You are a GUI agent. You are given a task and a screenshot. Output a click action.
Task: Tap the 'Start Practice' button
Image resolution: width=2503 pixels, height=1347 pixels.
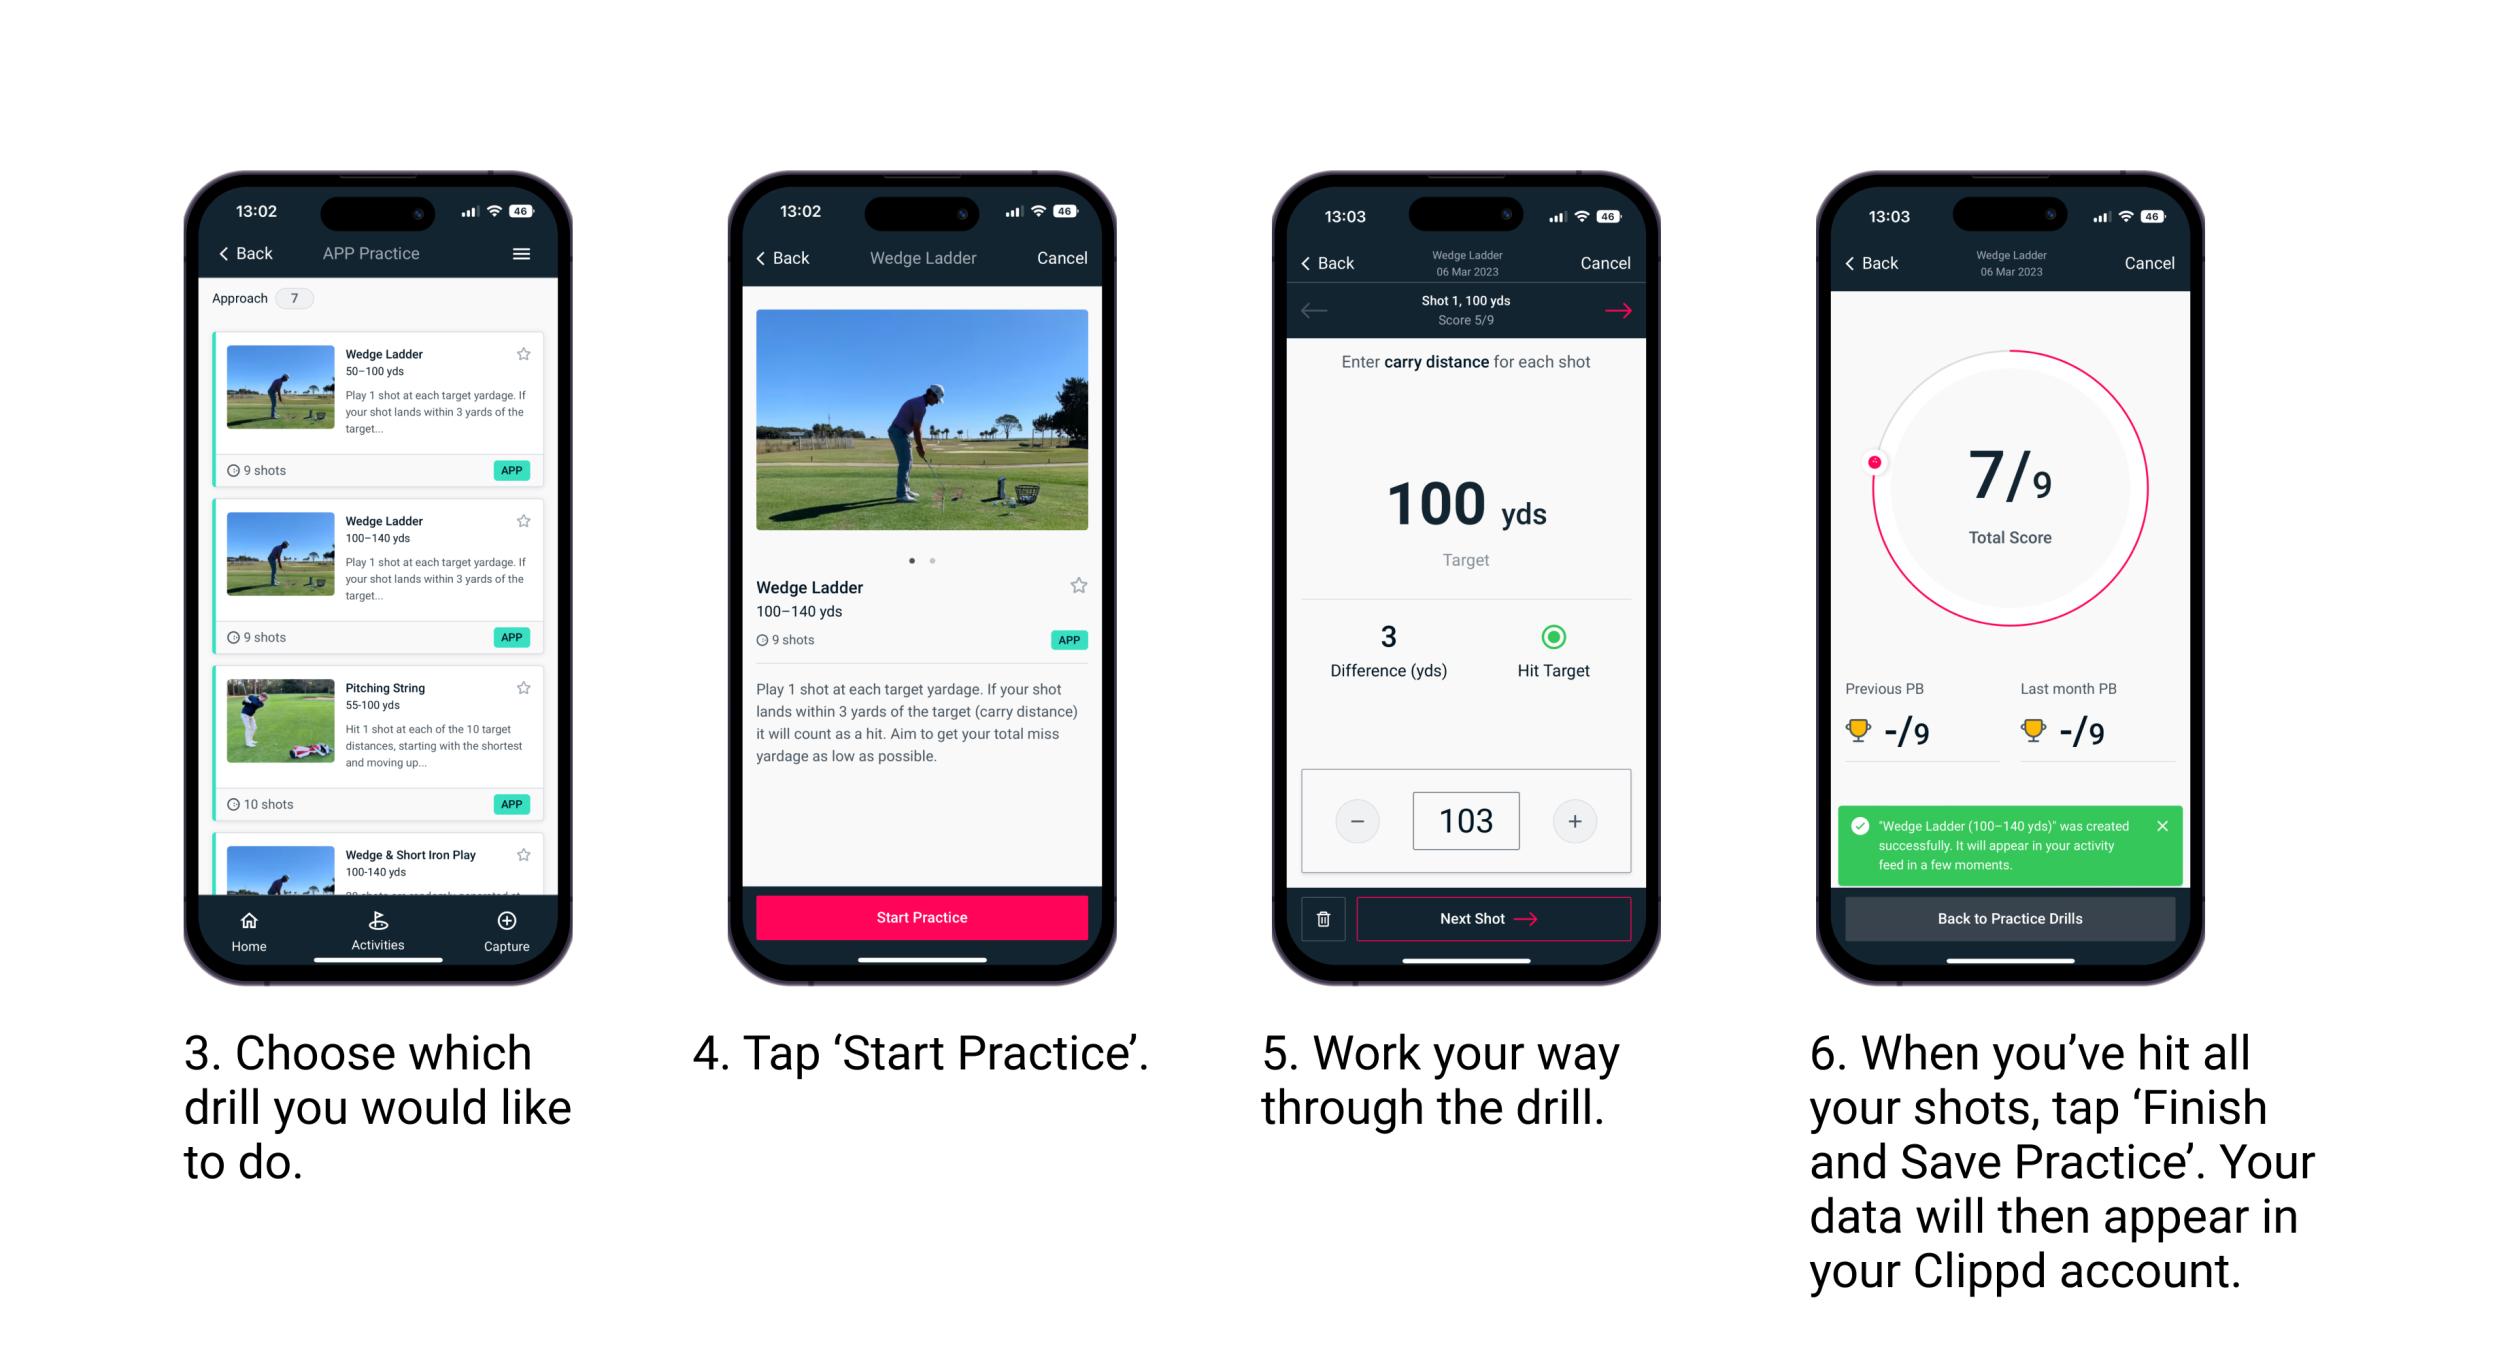(922, 917)
